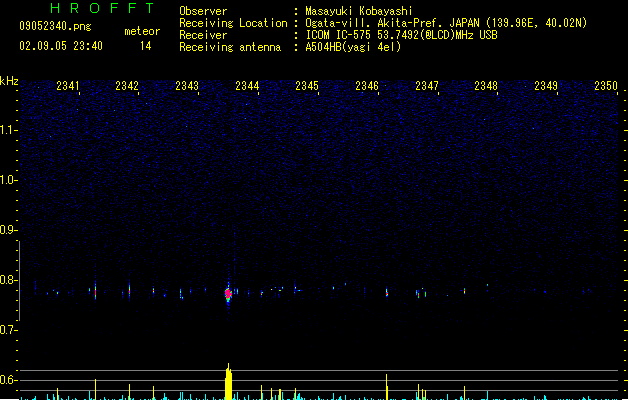Click the 2341 time marker
This screenshot has width=629, height=400.
[67, 86]
